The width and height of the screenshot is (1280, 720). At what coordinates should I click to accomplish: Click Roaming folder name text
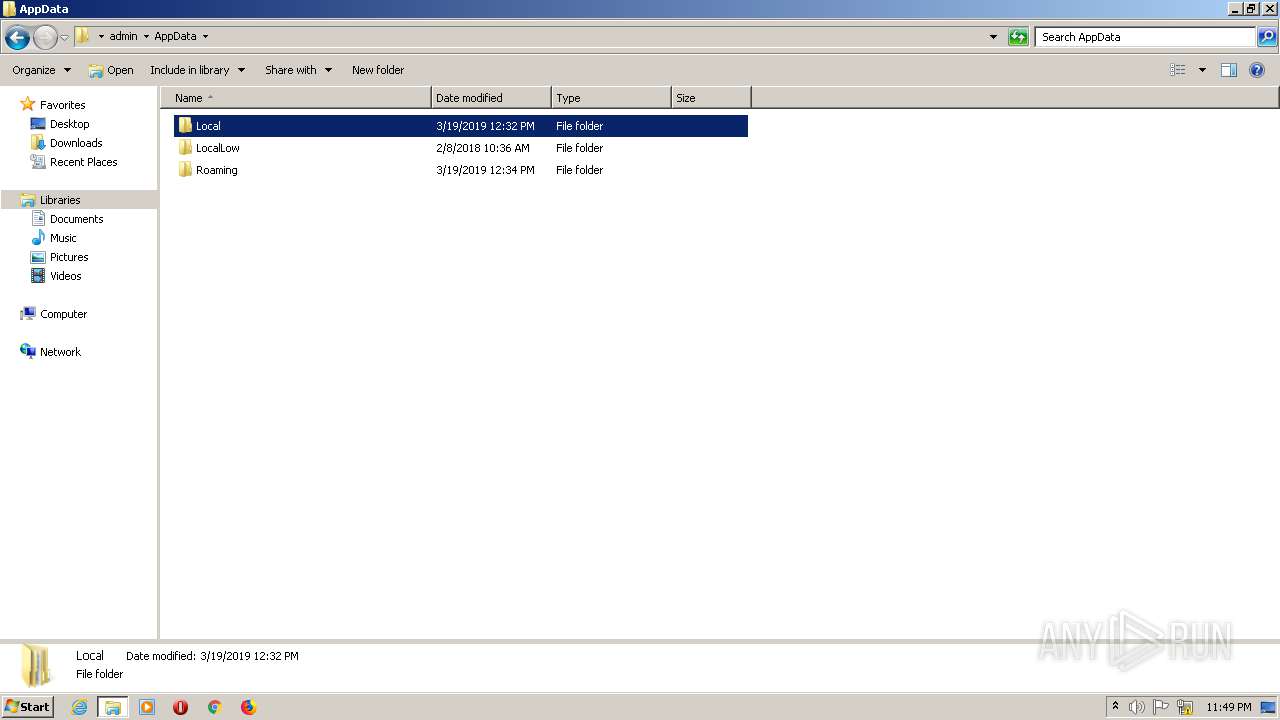(217, 170)
